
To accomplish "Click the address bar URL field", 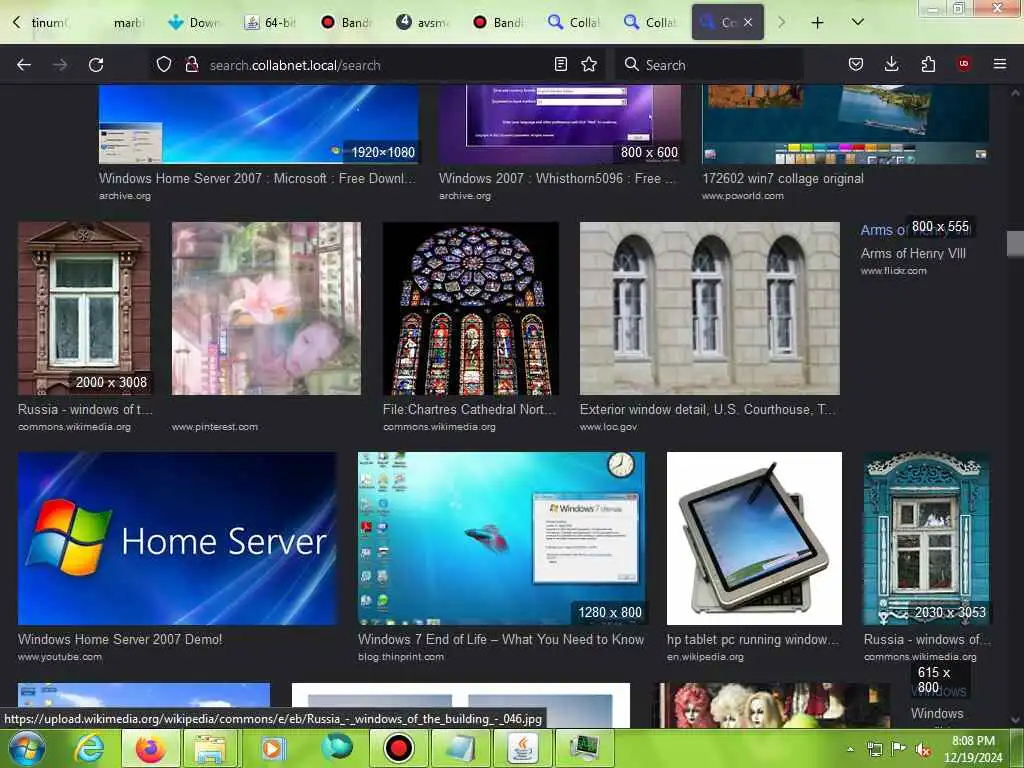I will pyautogui.click(x=376, y=65).
